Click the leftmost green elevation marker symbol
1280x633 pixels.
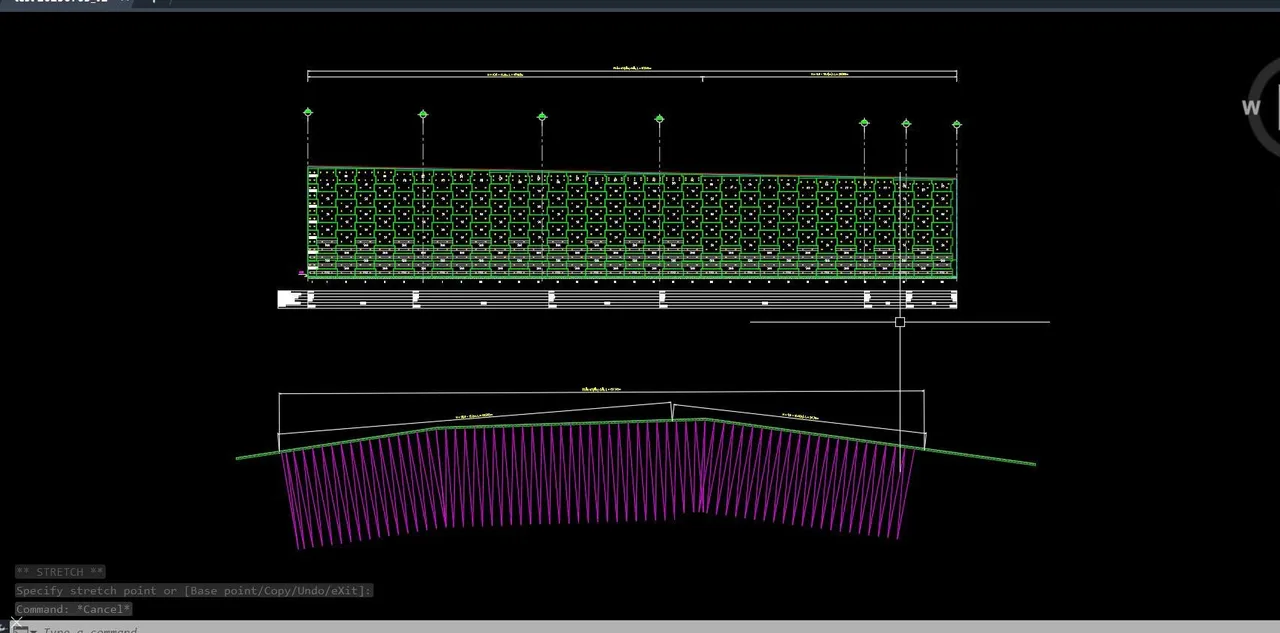(308, 113)
